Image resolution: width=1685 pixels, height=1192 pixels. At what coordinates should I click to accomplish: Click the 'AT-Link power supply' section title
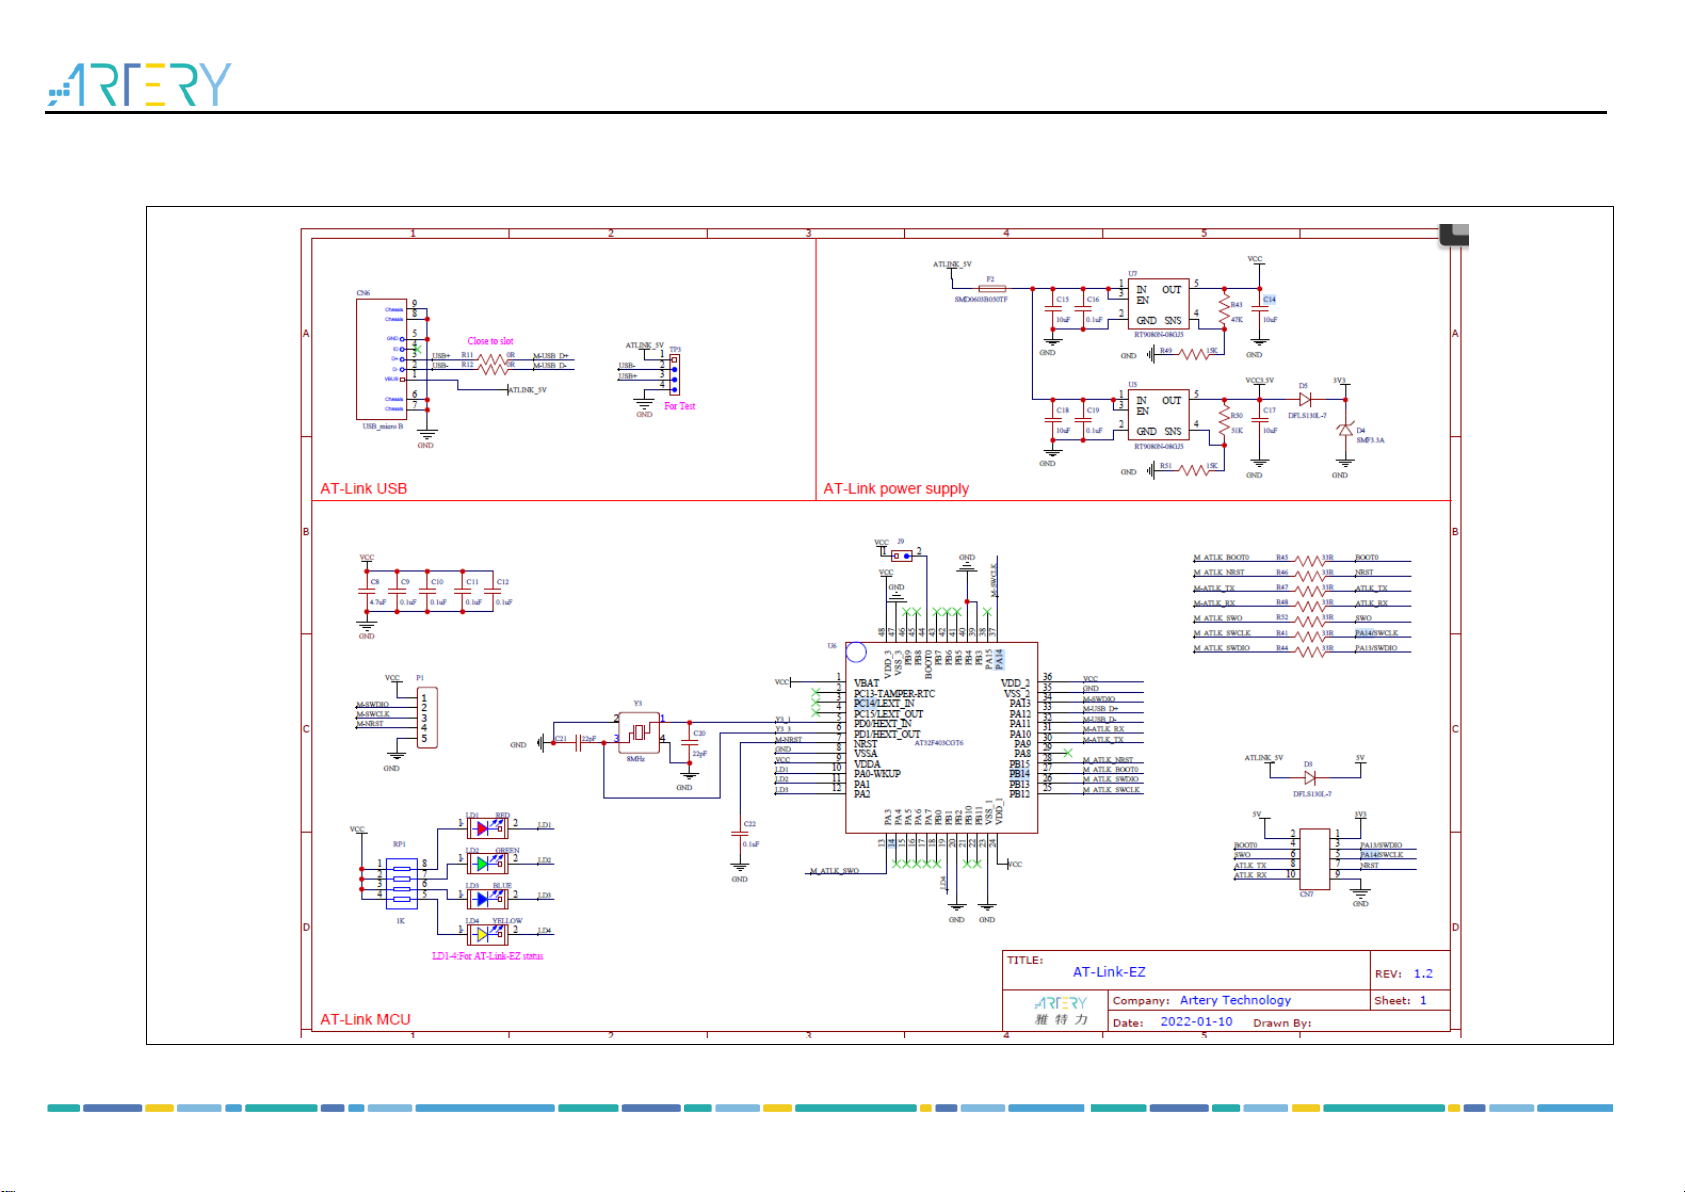tap(896, 489)
